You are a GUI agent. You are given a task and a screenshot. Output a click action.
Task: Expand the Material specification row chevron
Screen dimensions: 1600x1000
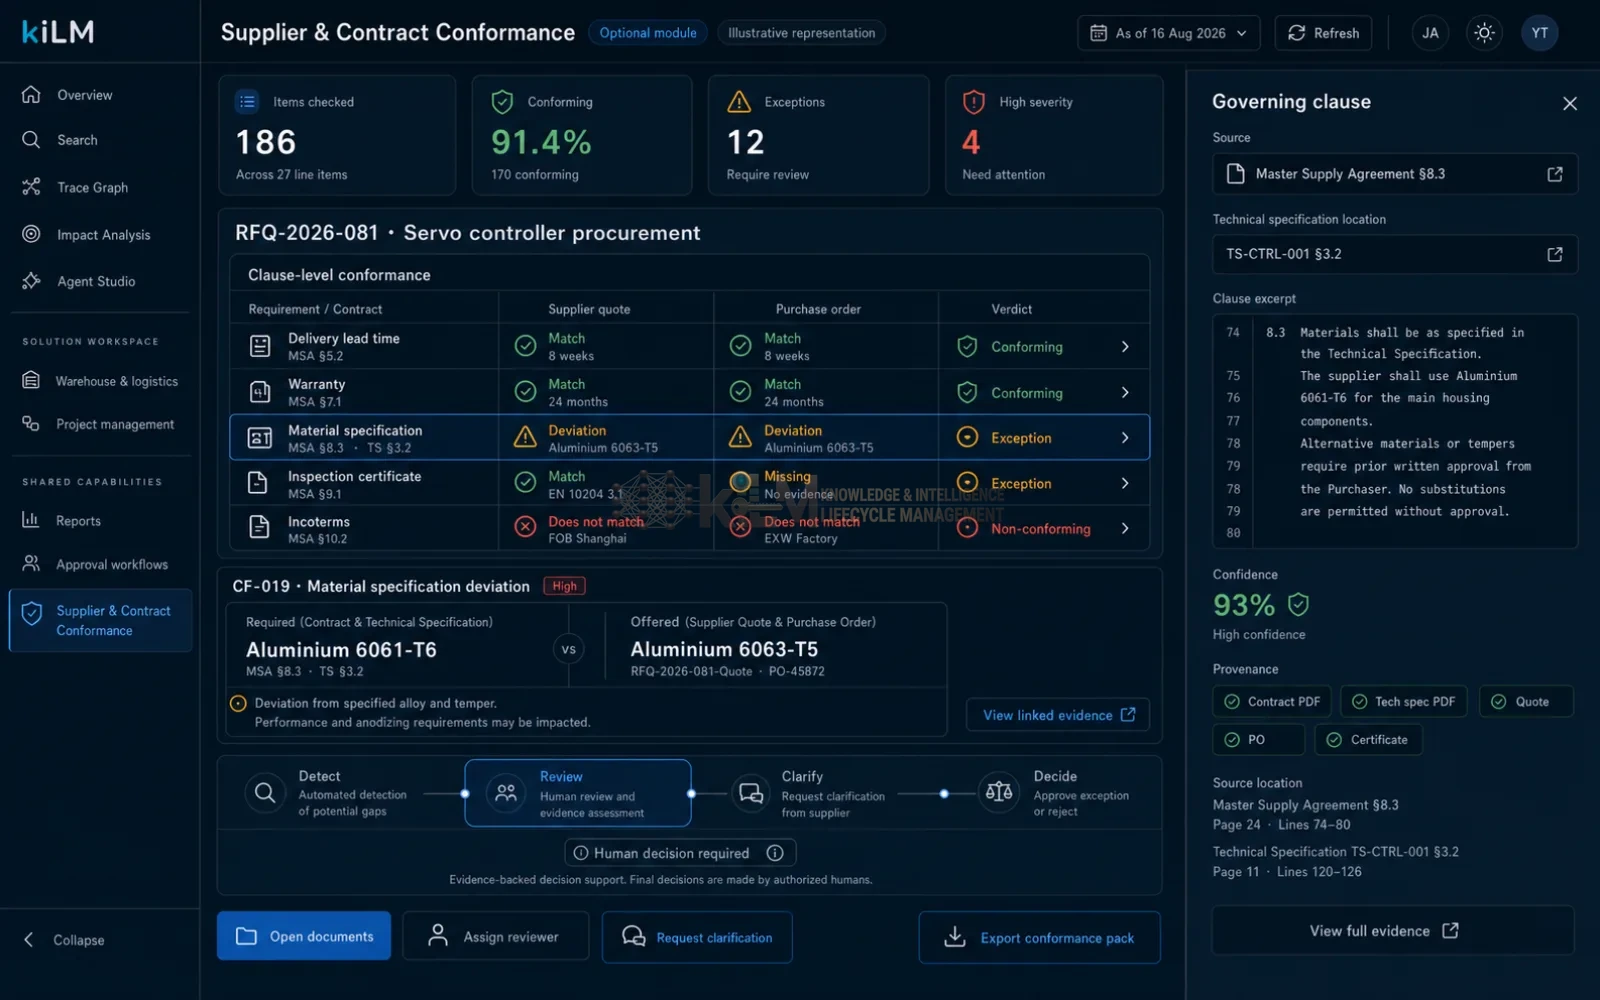tap(1125, 438)
